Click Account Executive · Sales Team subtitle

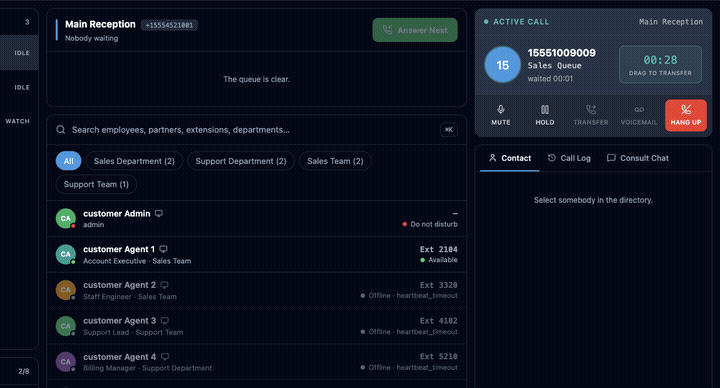(137, 261)
